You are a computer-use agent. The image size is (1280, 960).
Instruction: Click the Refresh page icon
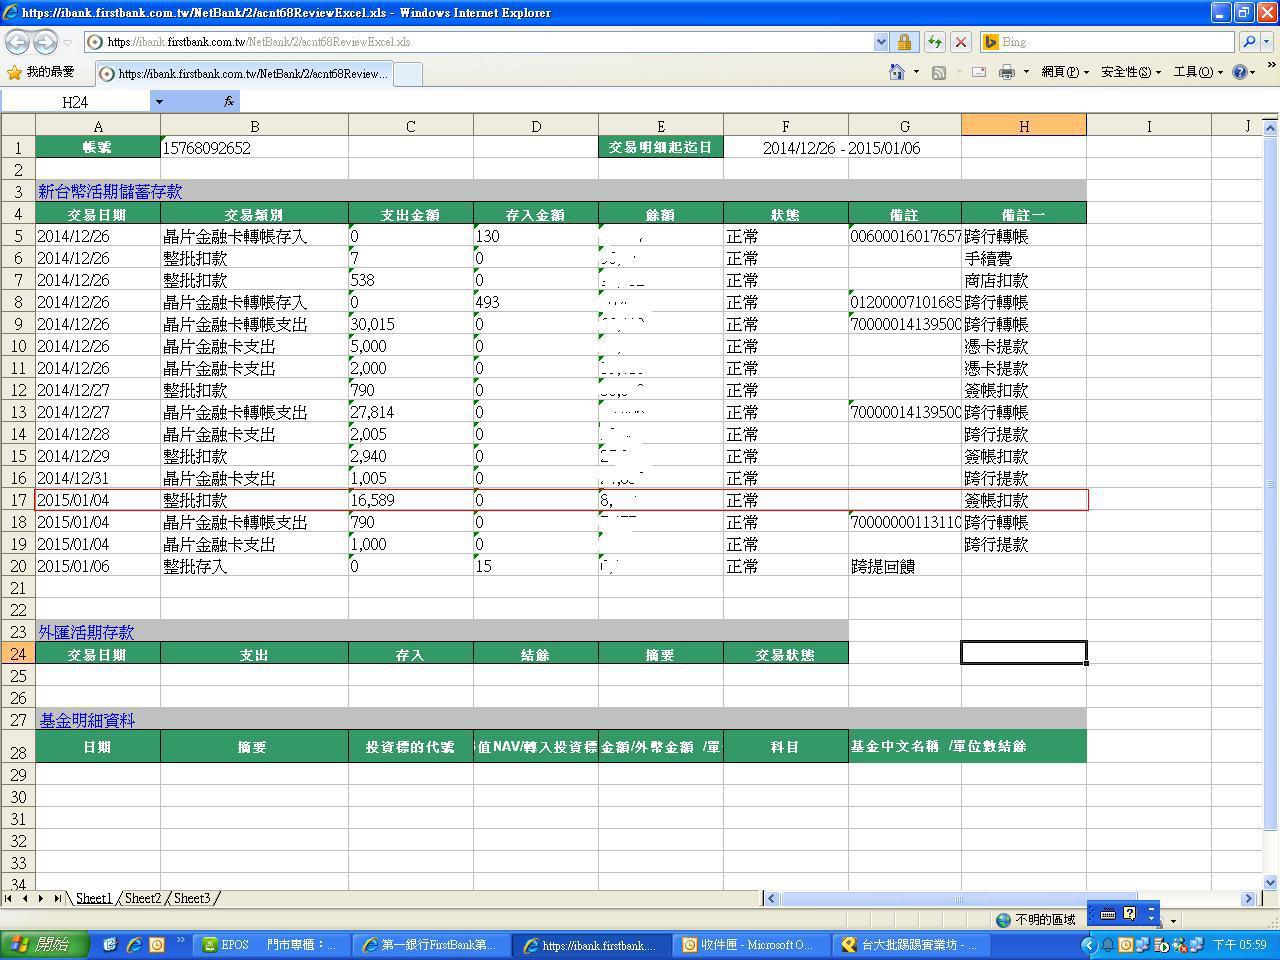pyautogui.click(x=934, y=42)
